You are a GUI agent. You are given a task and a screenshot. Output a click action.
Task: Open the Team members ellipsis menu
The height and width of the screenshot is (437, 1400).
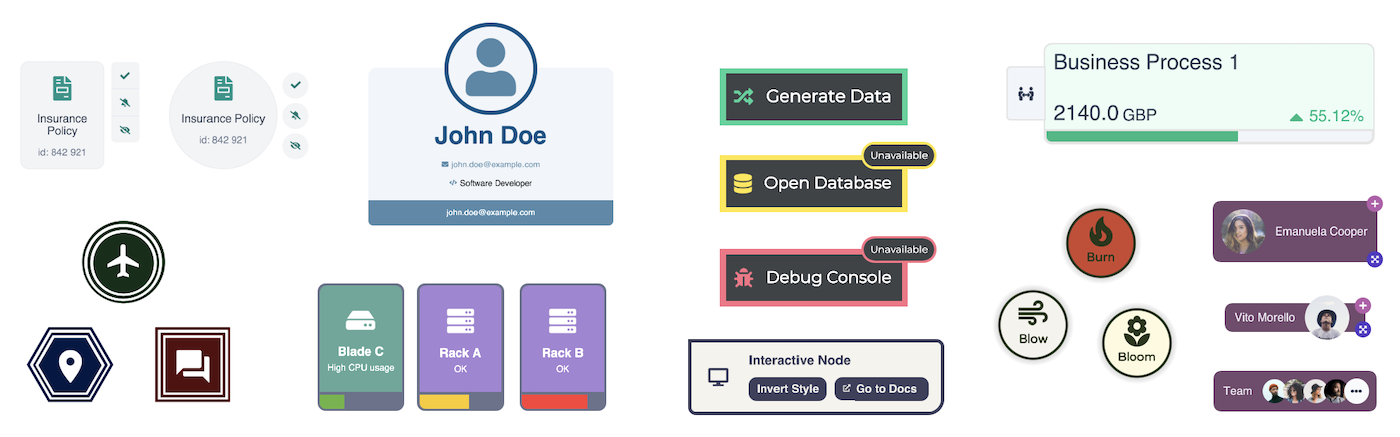1356,391
